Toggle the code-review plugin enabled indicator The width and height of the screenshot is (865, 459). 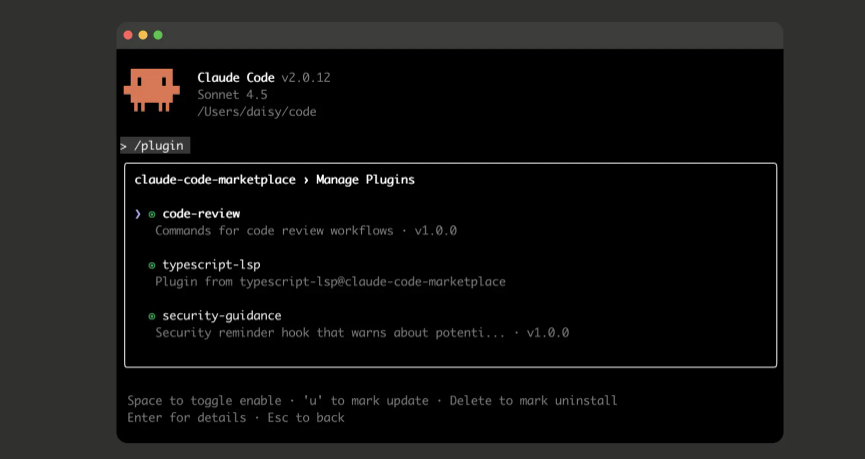(x=152, y=214)
